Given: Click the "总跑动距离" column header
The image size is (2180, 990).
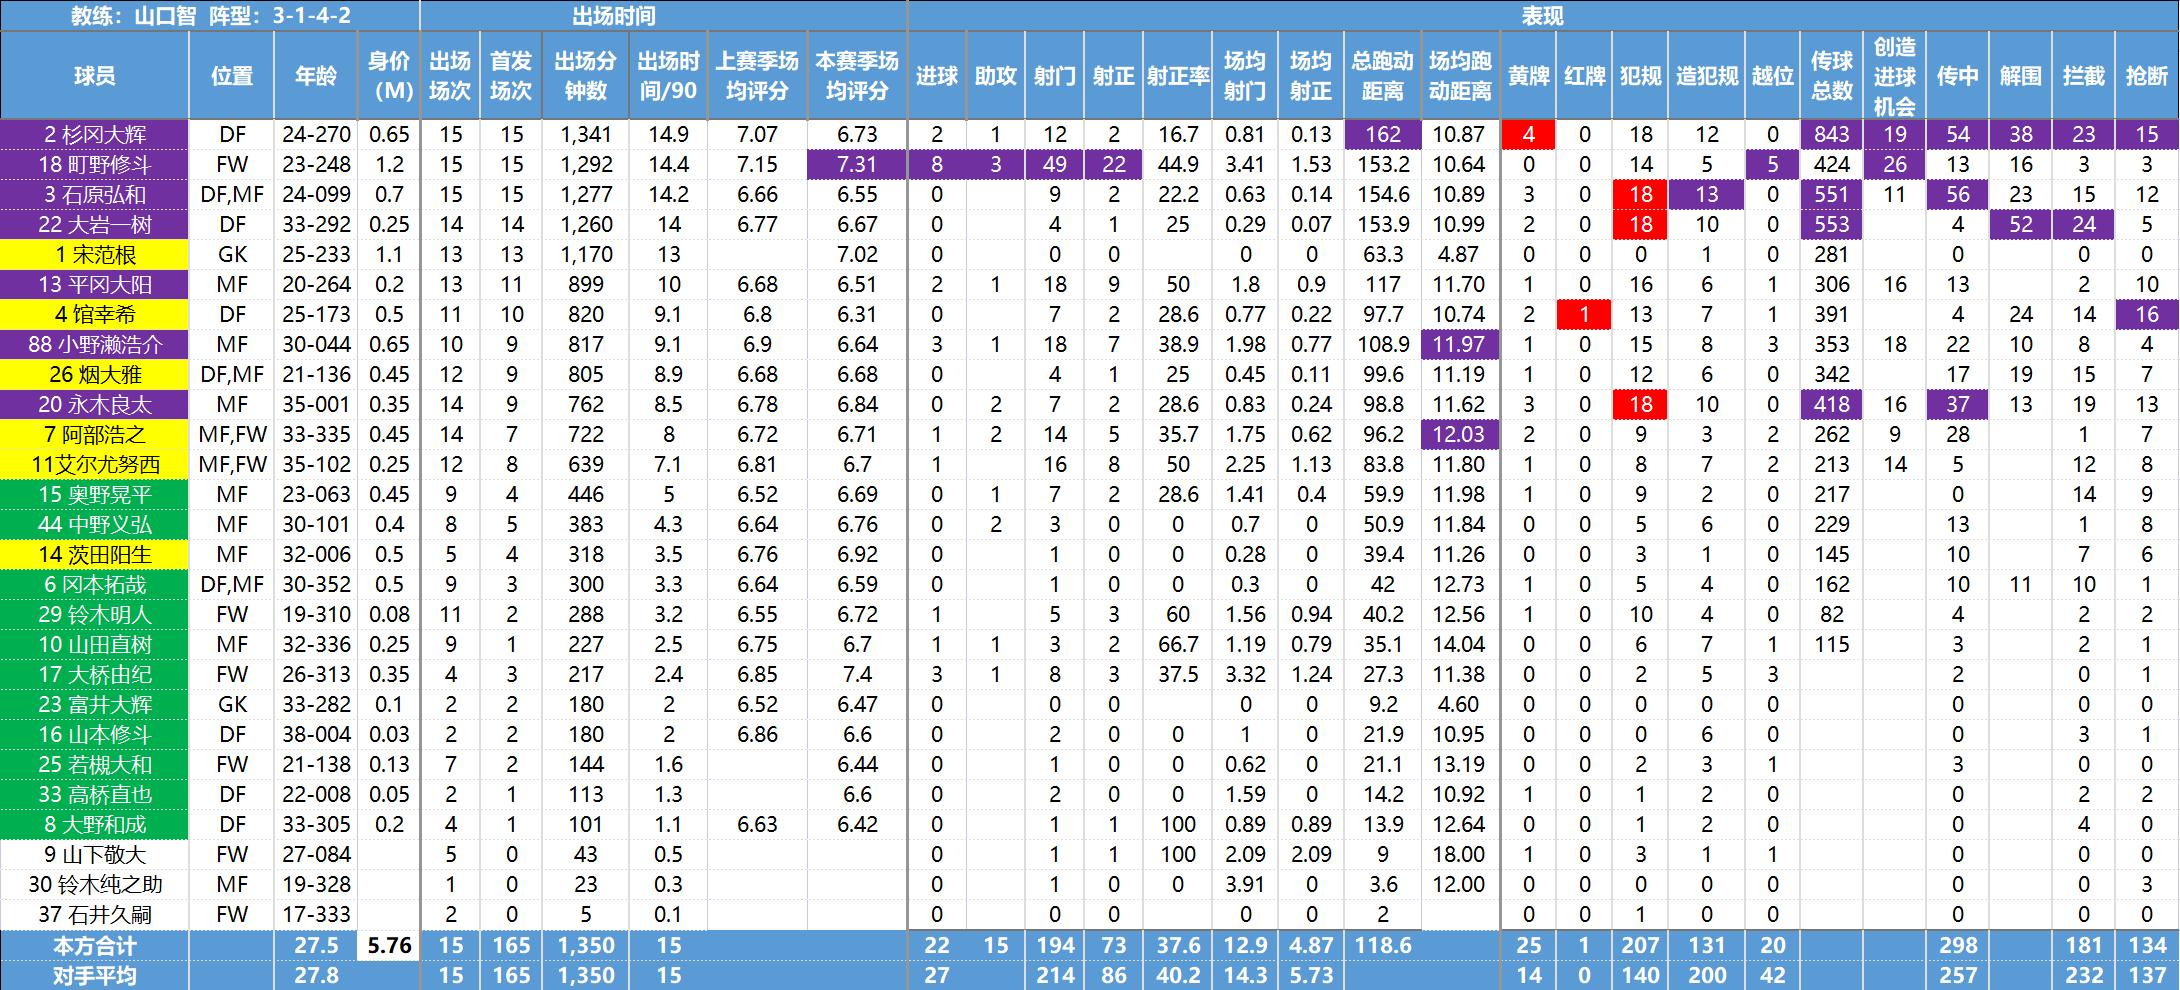Looking at the screenshot, I should [1383, 75].
